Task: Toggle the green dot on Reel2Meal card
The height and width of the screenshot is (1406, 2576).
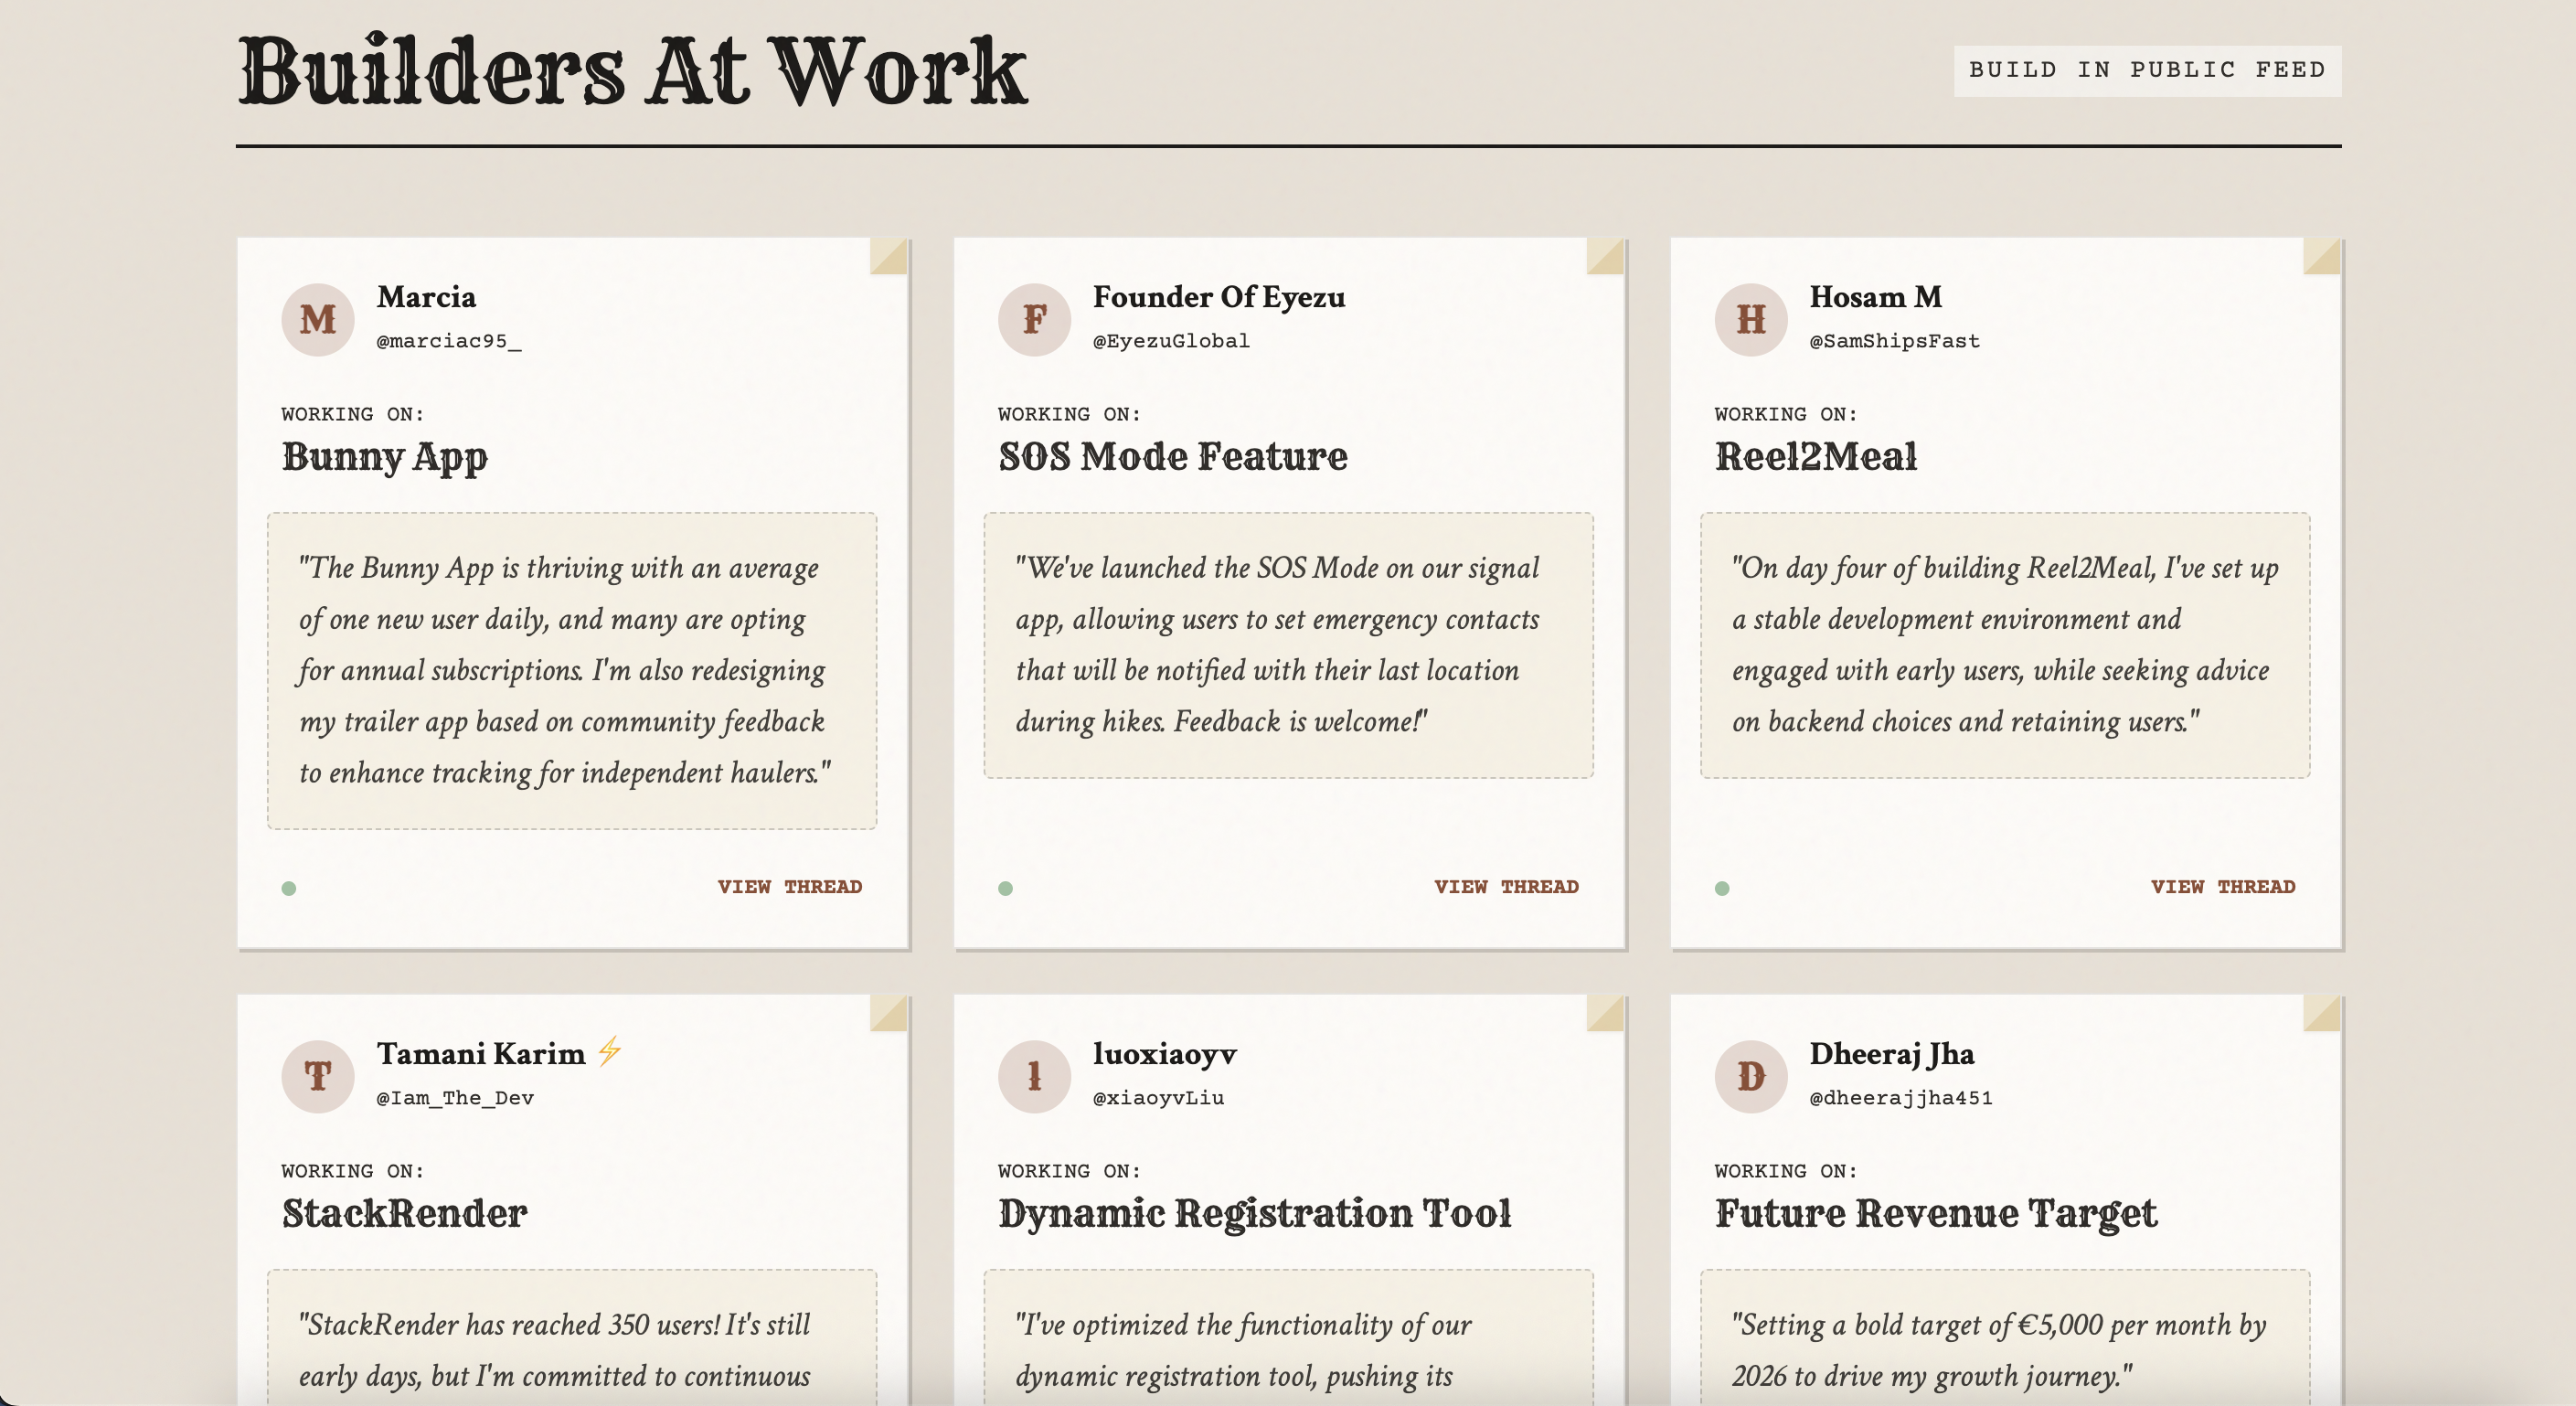Action: click(x=1721, y=887)
